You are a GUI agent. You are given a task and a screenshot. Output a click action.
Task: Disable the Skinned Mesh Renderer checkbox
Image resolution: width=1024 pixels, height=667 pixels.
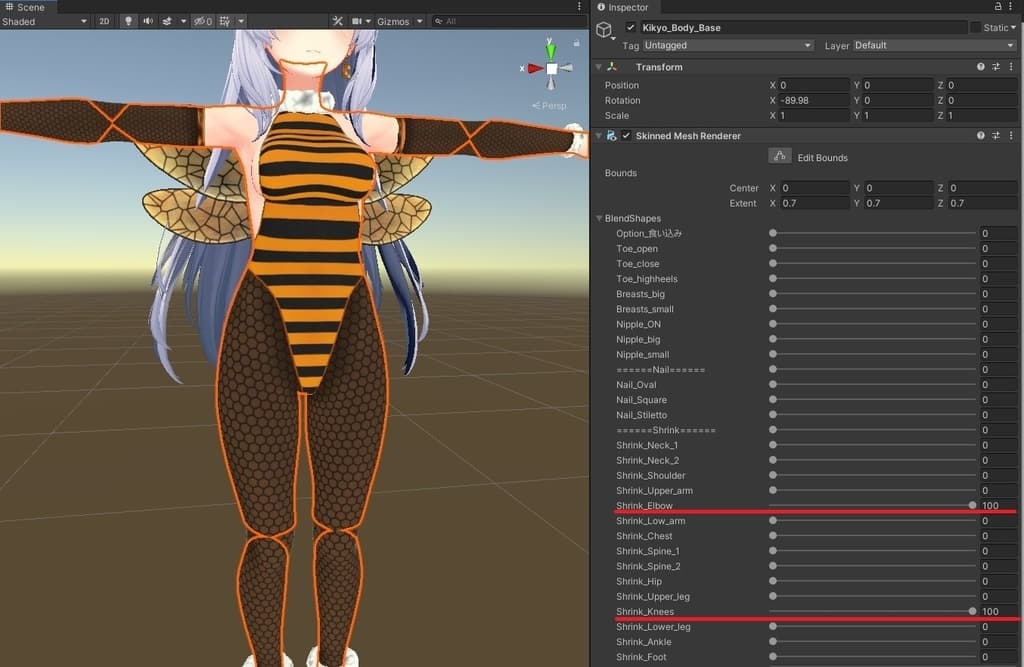[x=626, y=136]
